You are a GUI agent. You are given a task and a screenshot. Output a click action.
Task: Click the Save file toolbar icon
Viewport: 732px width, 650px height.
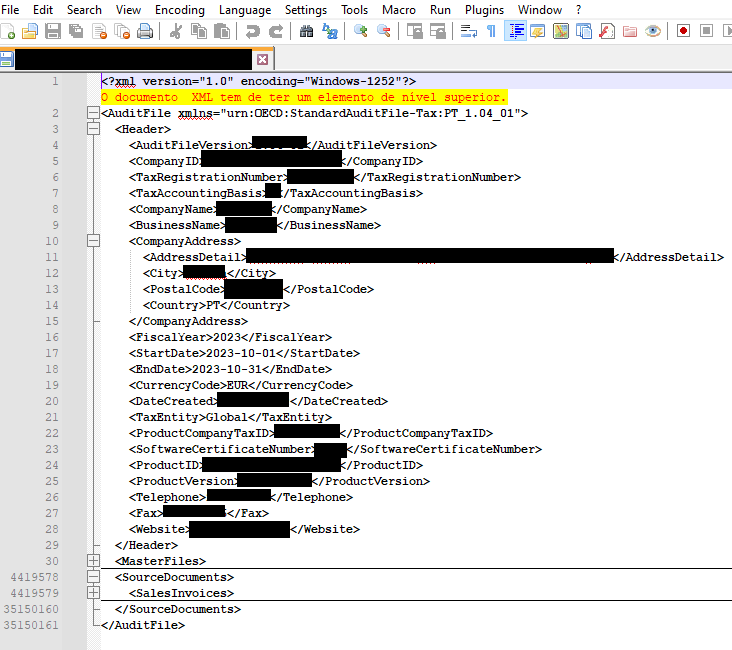[53, 31]
